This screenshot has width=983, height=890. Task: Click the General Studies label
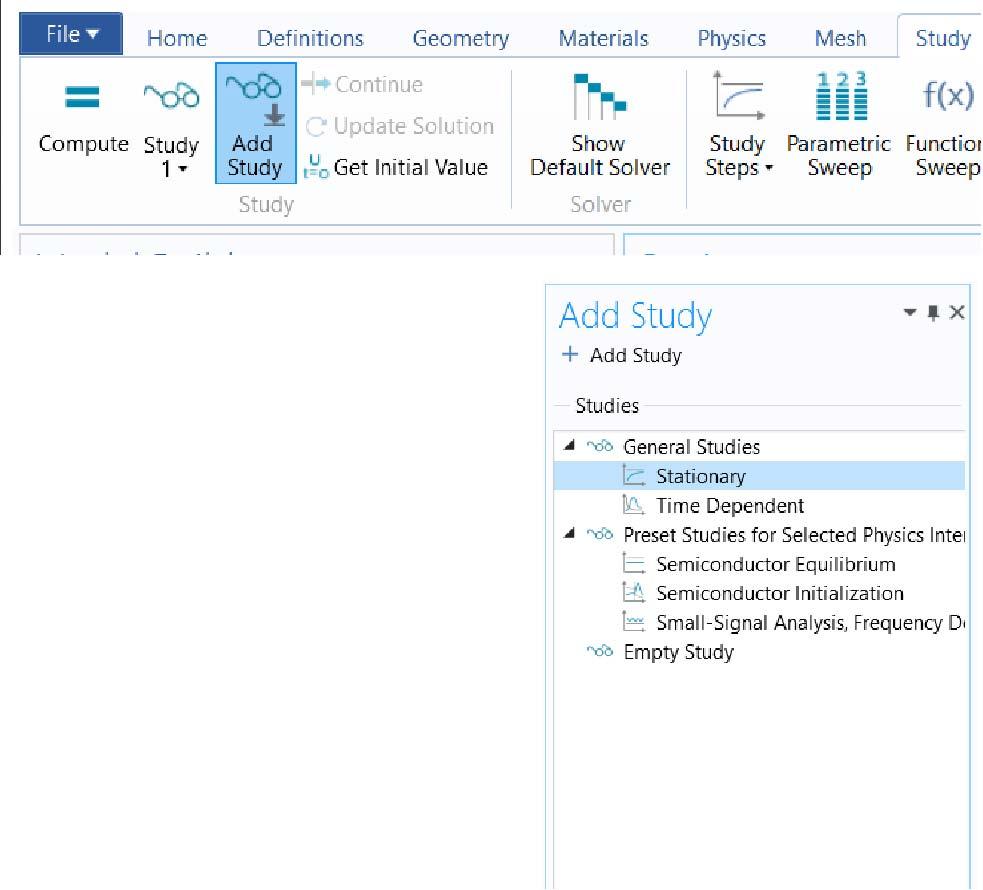[x=691, y=447]
